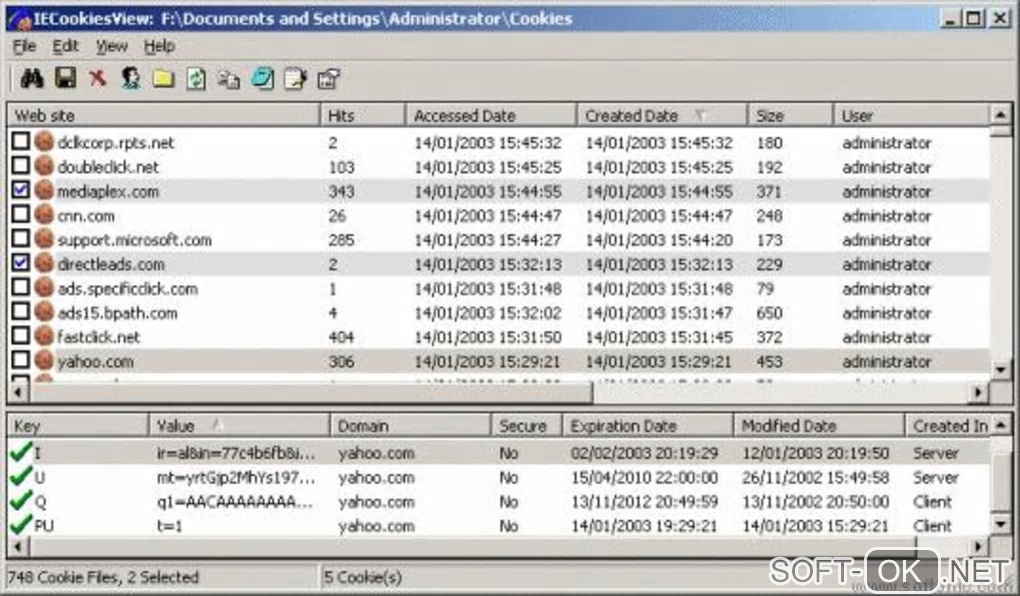
Task: Check the ads.specificclick.com checkbox
Action: (x=21, y=287)
